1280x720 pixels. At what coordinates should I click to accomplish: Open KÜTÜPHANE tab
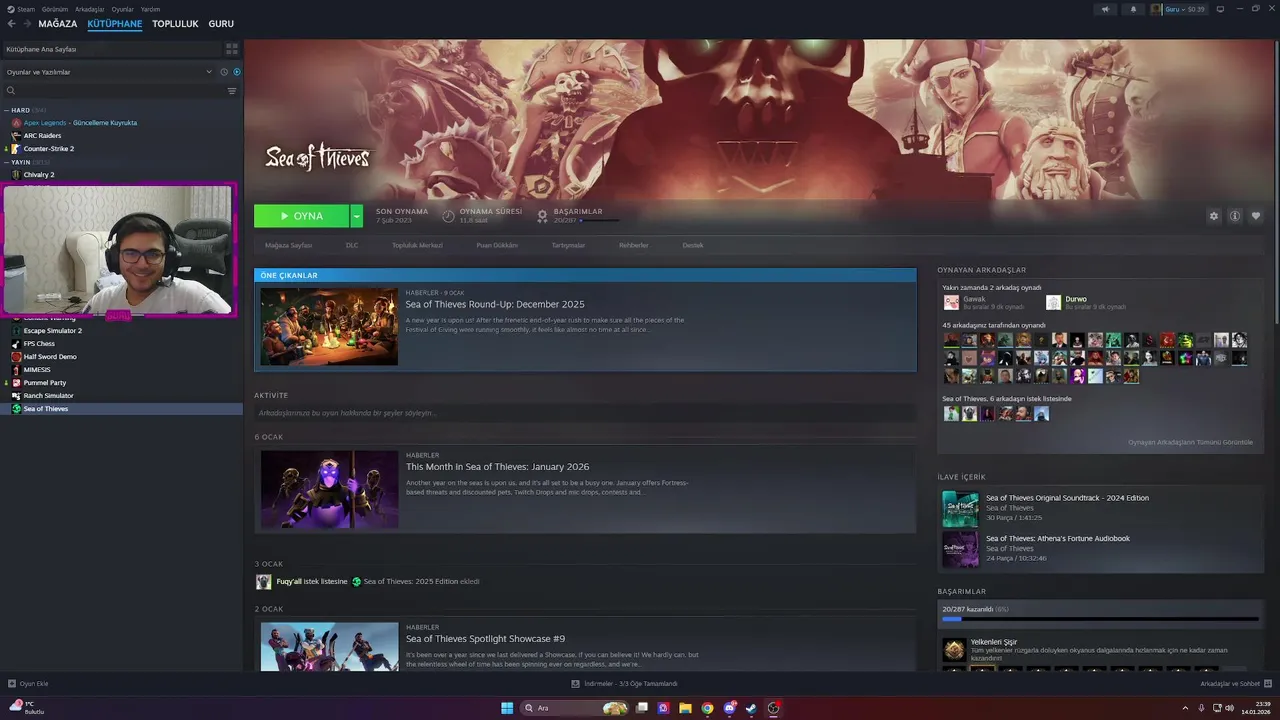coord(115,23)
